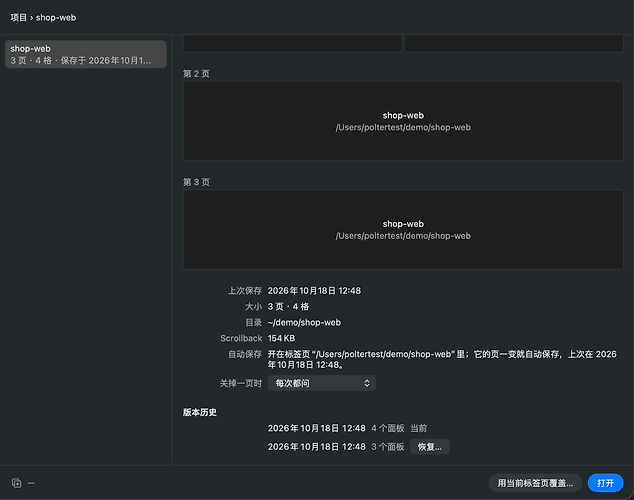Click the 自动保存 label
The image size is (634, 500).
coord(245,354)
